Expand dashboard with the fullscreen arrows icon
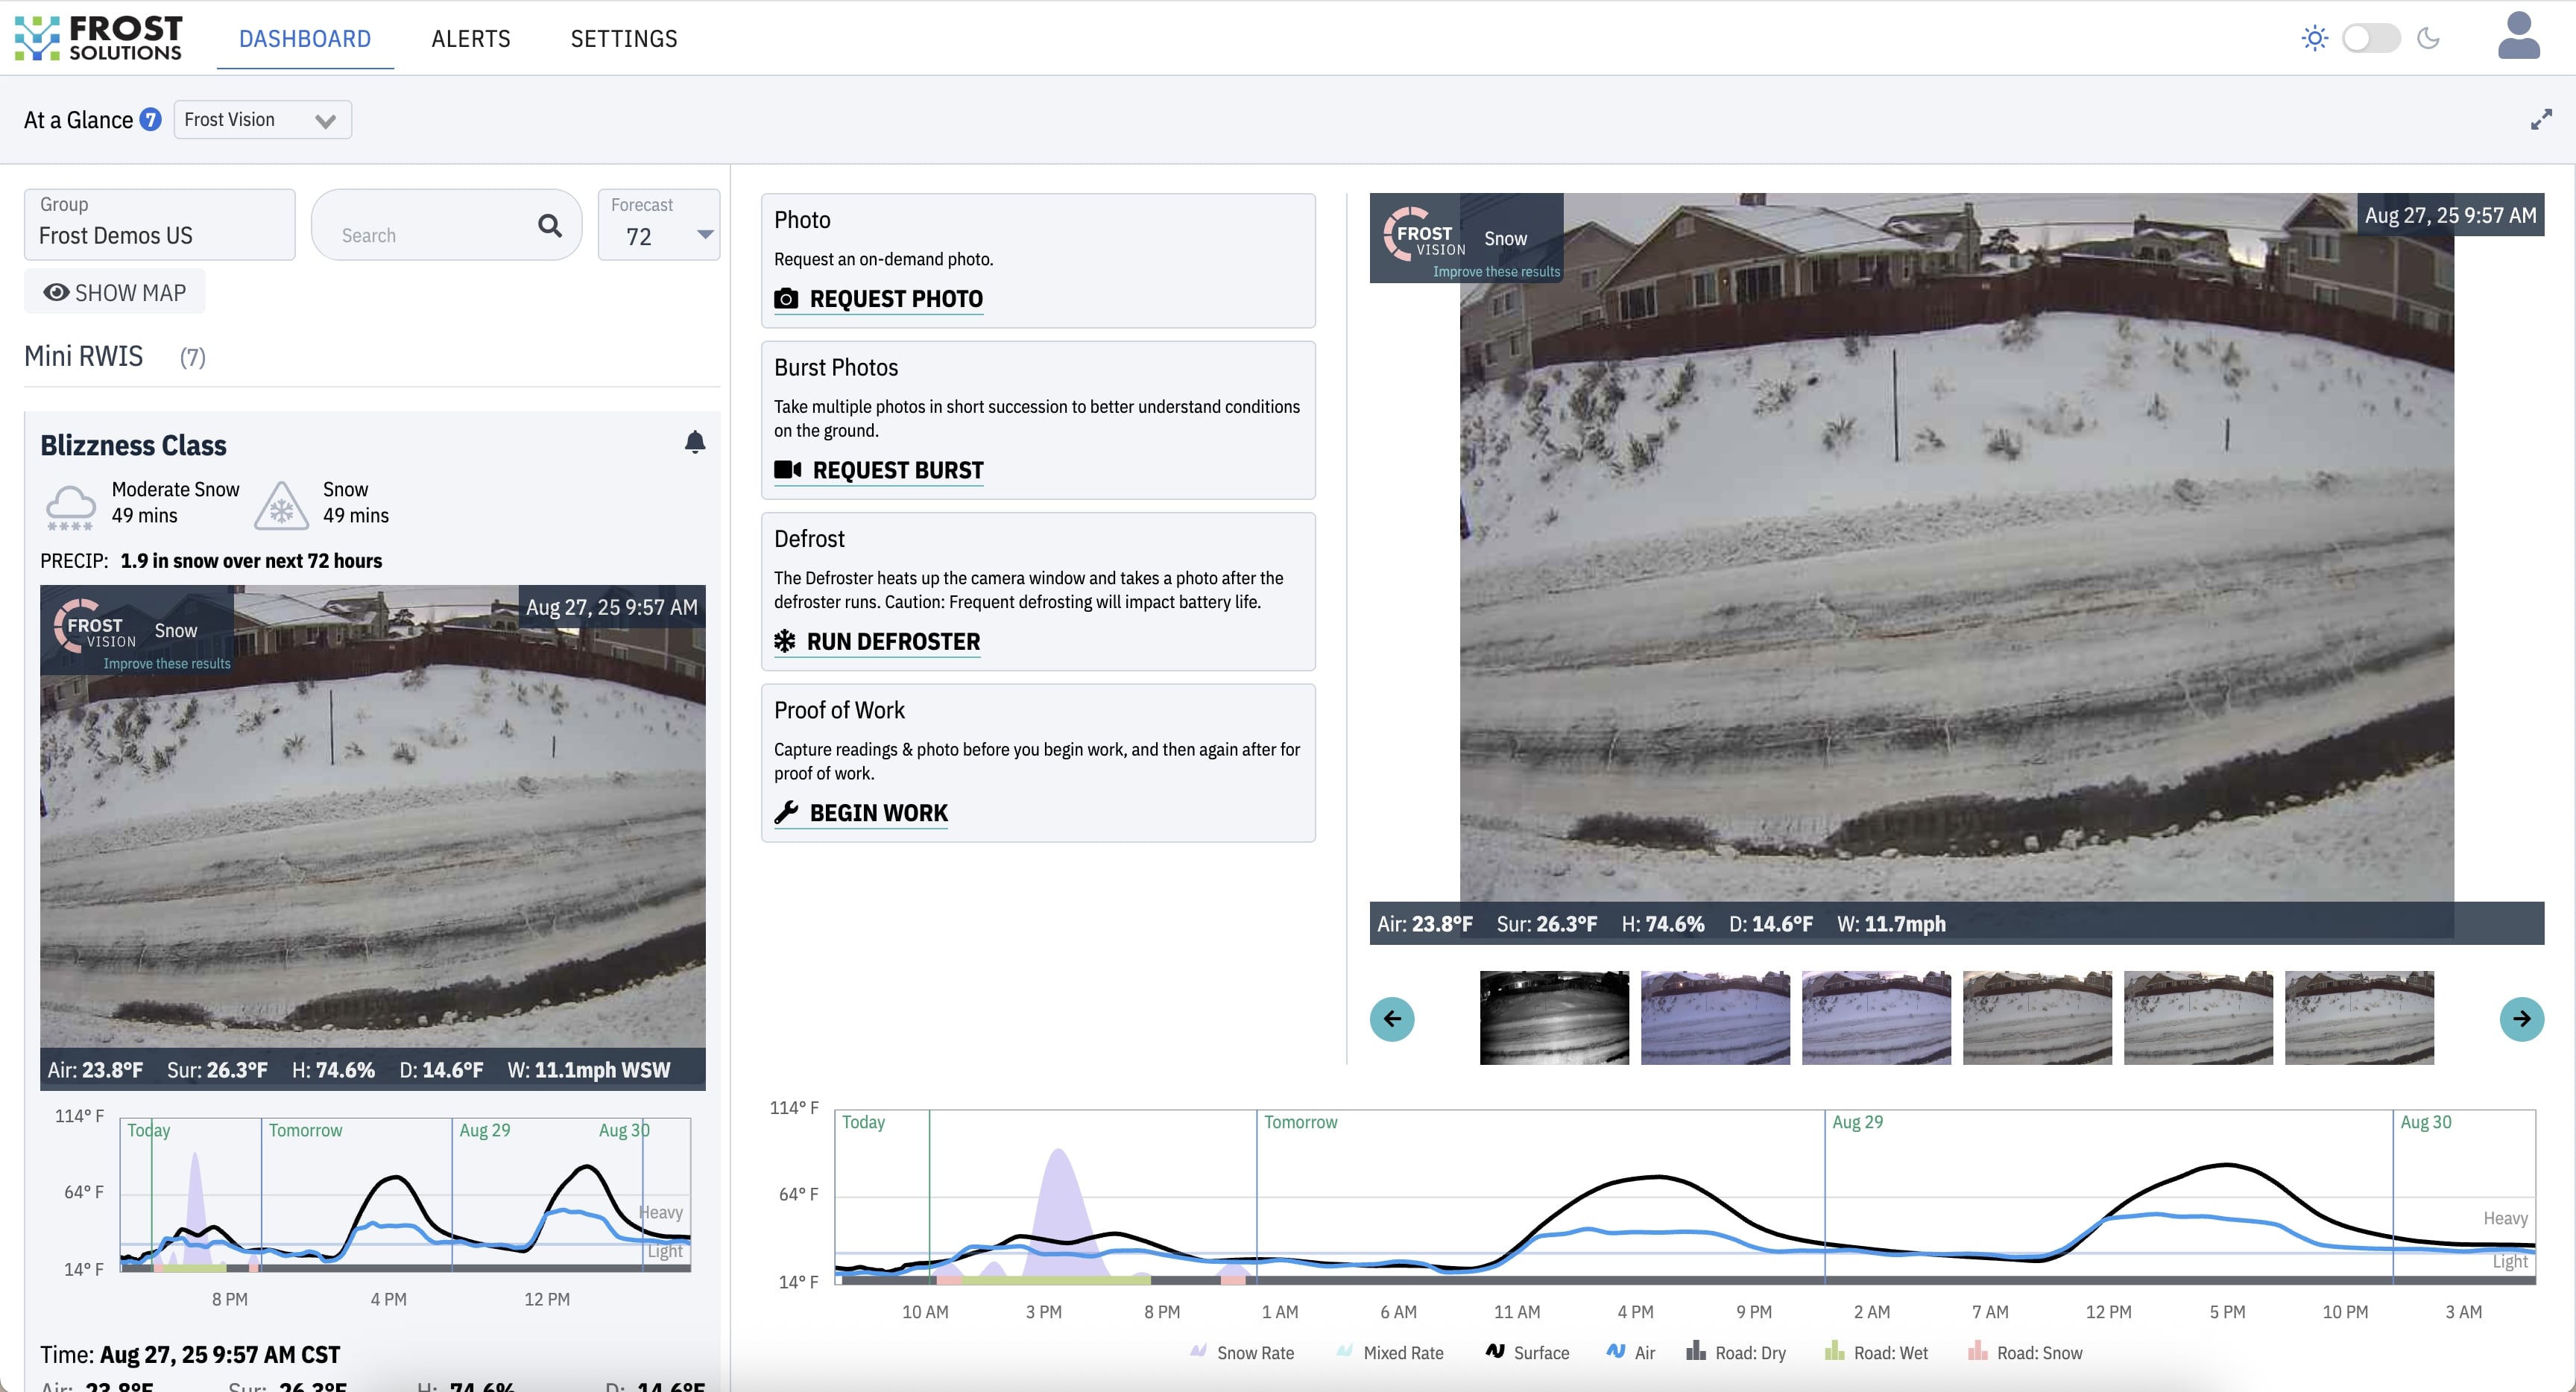 2541,120
